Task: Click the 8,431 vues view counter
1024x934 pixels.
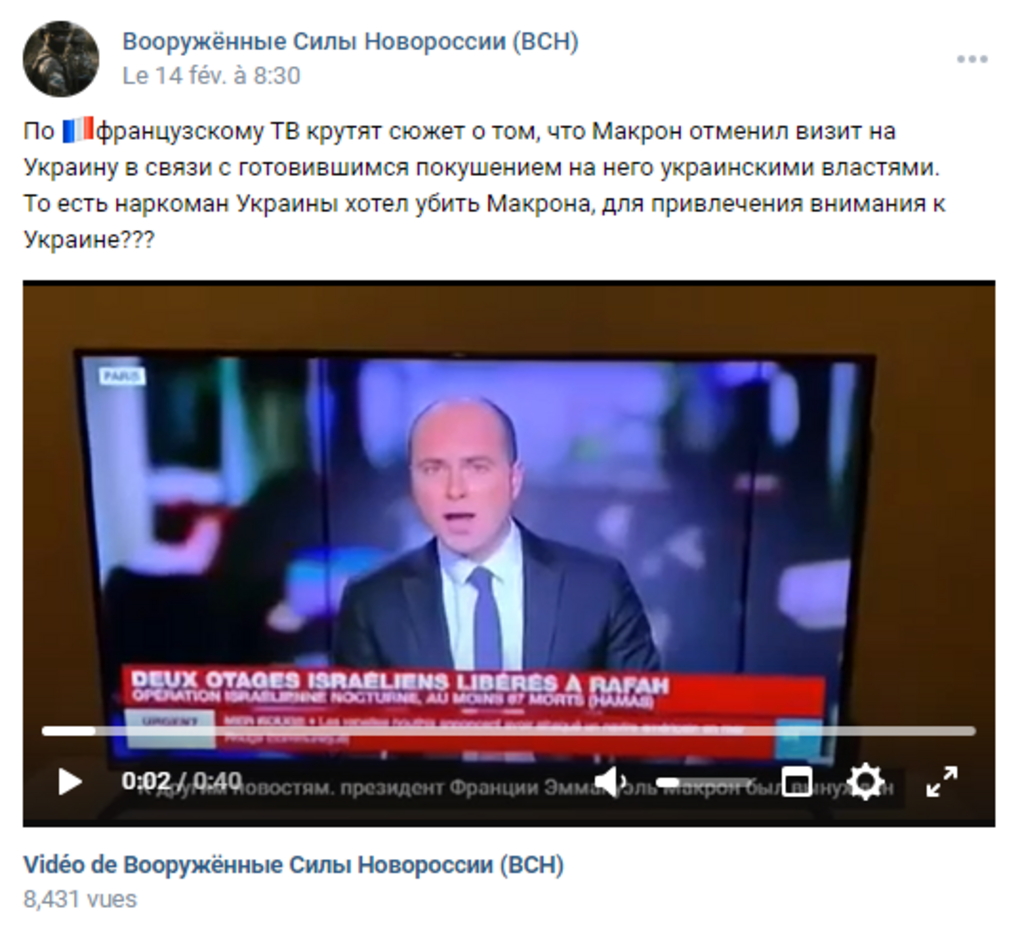Action: pos(80,899)
